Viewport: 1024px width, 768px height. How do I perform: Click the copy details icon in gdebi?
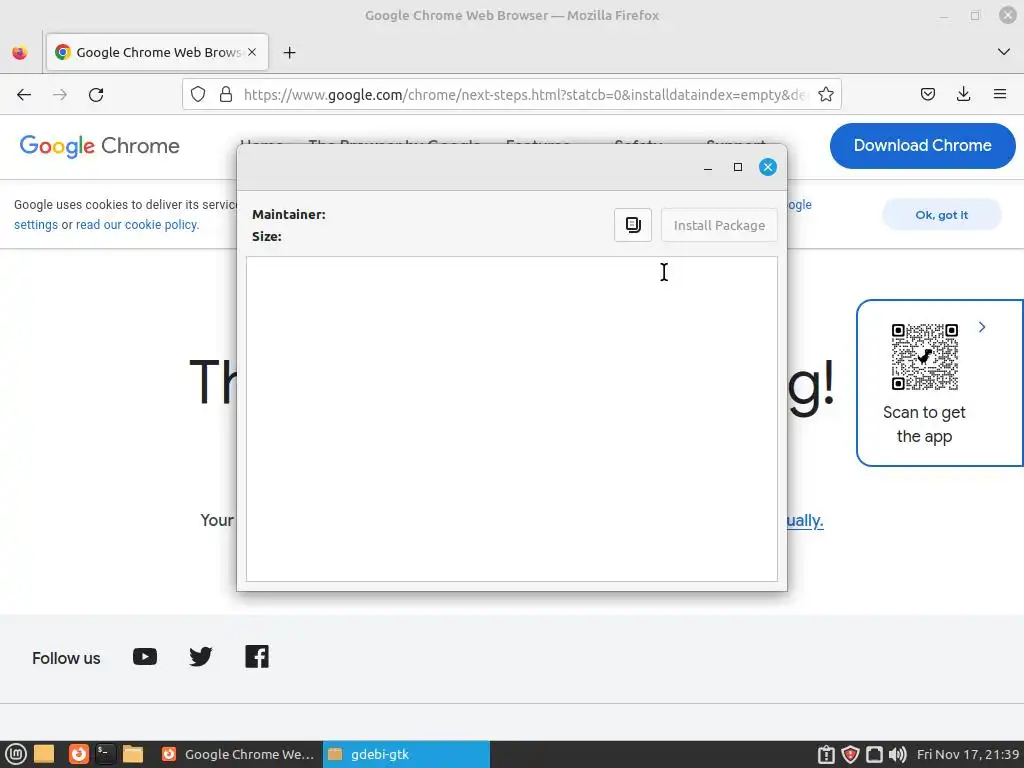pyautogui.click(x=633, y=225)
